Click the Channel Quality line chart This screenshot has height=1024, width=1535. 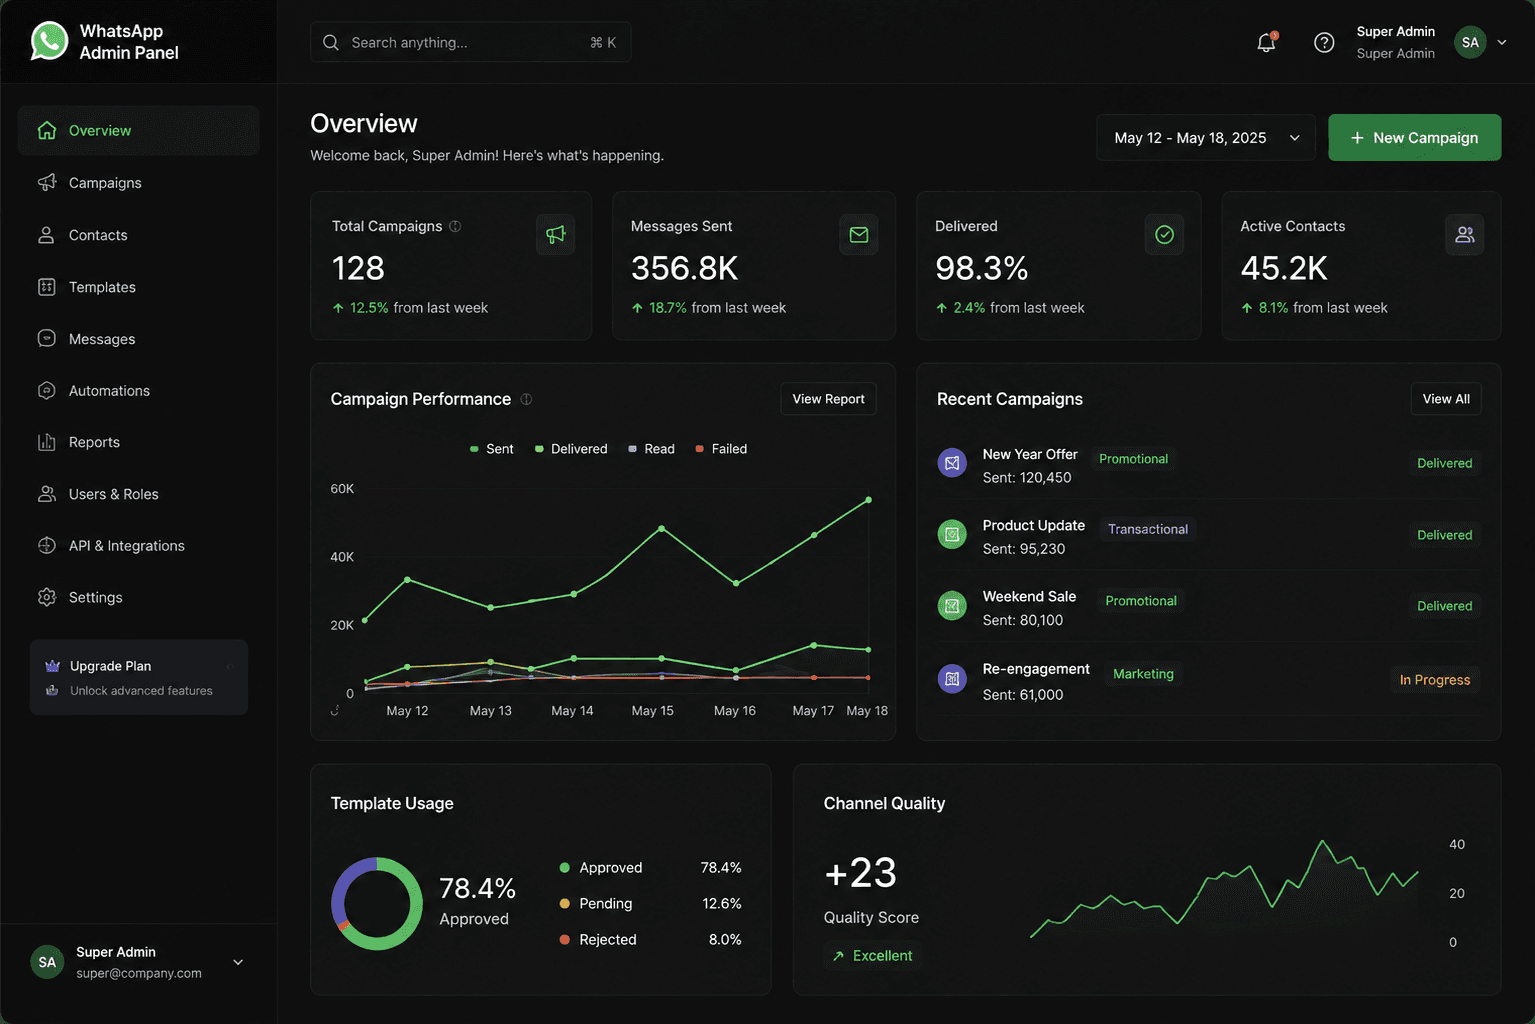(1224, 890)
